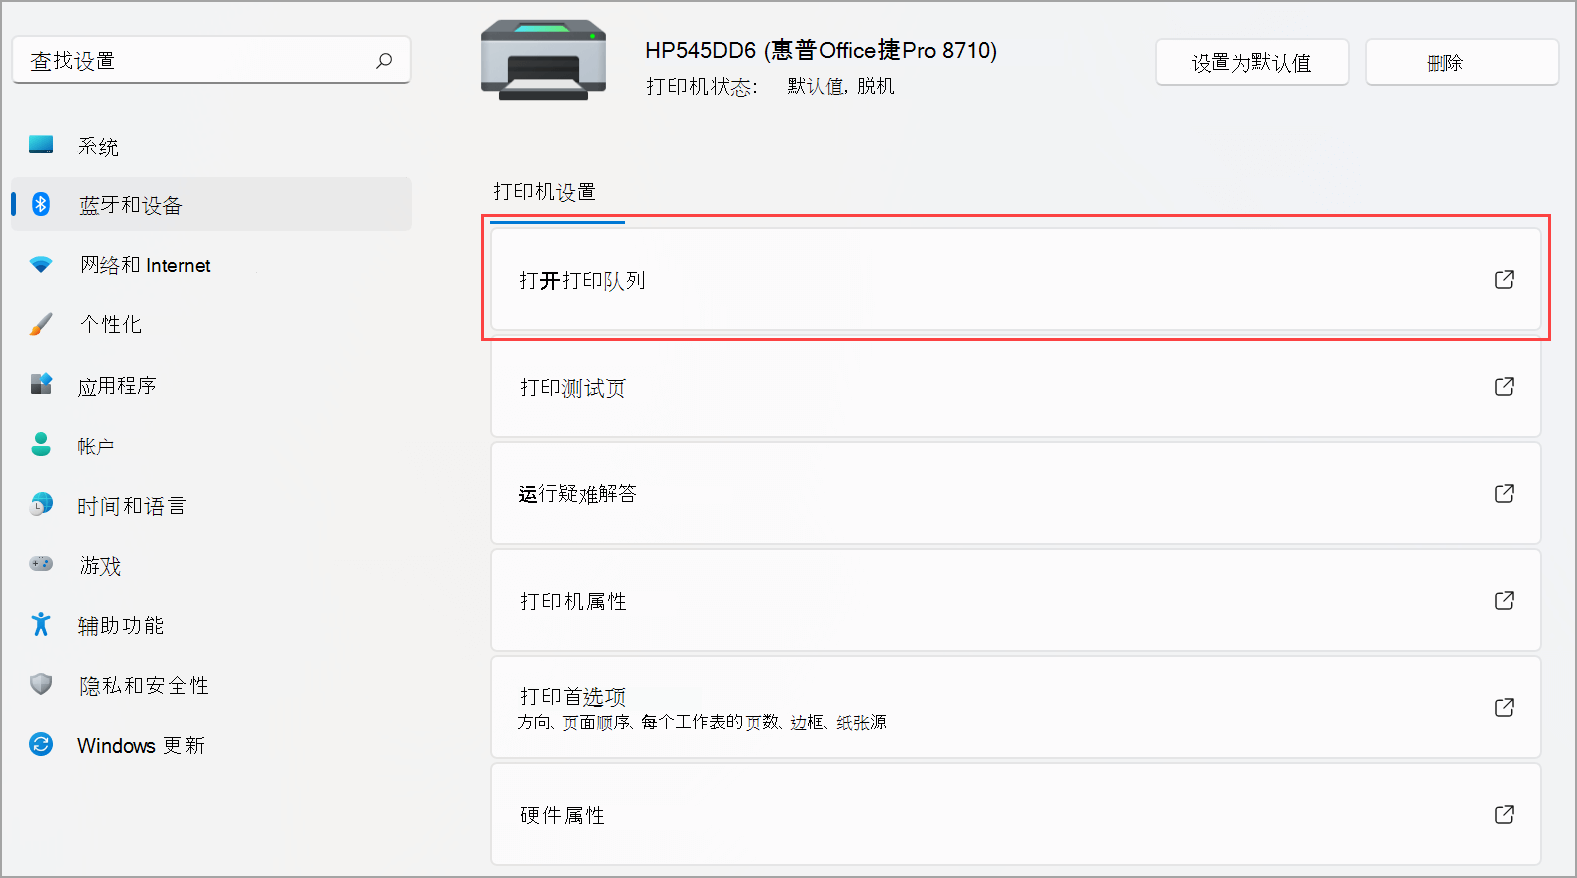Open 个性化 settings page

211,324
